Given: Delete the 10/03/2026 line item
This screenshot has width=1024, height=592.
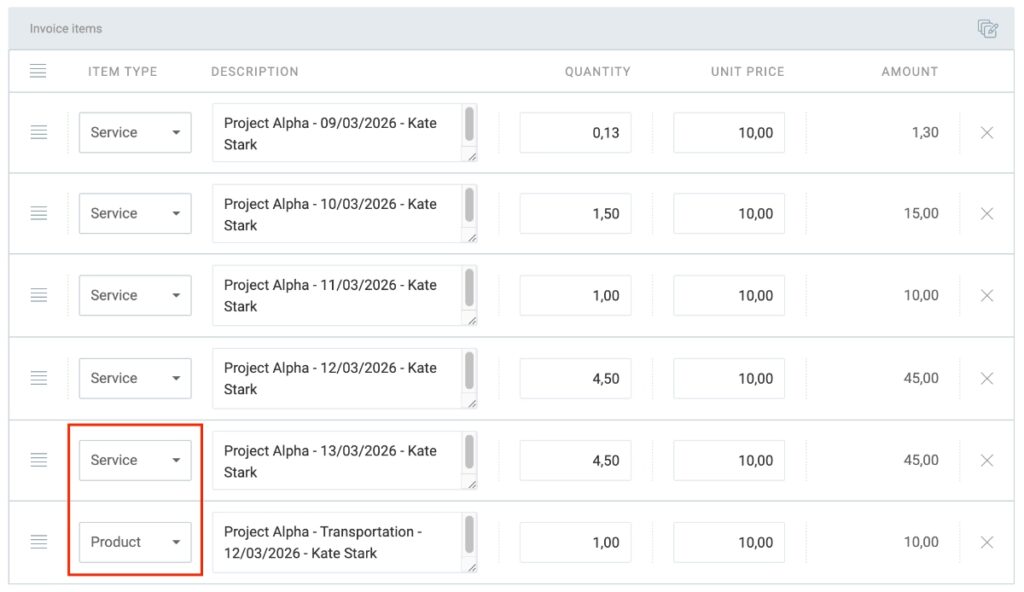Looking at the screenshot, I should [987, 214].
